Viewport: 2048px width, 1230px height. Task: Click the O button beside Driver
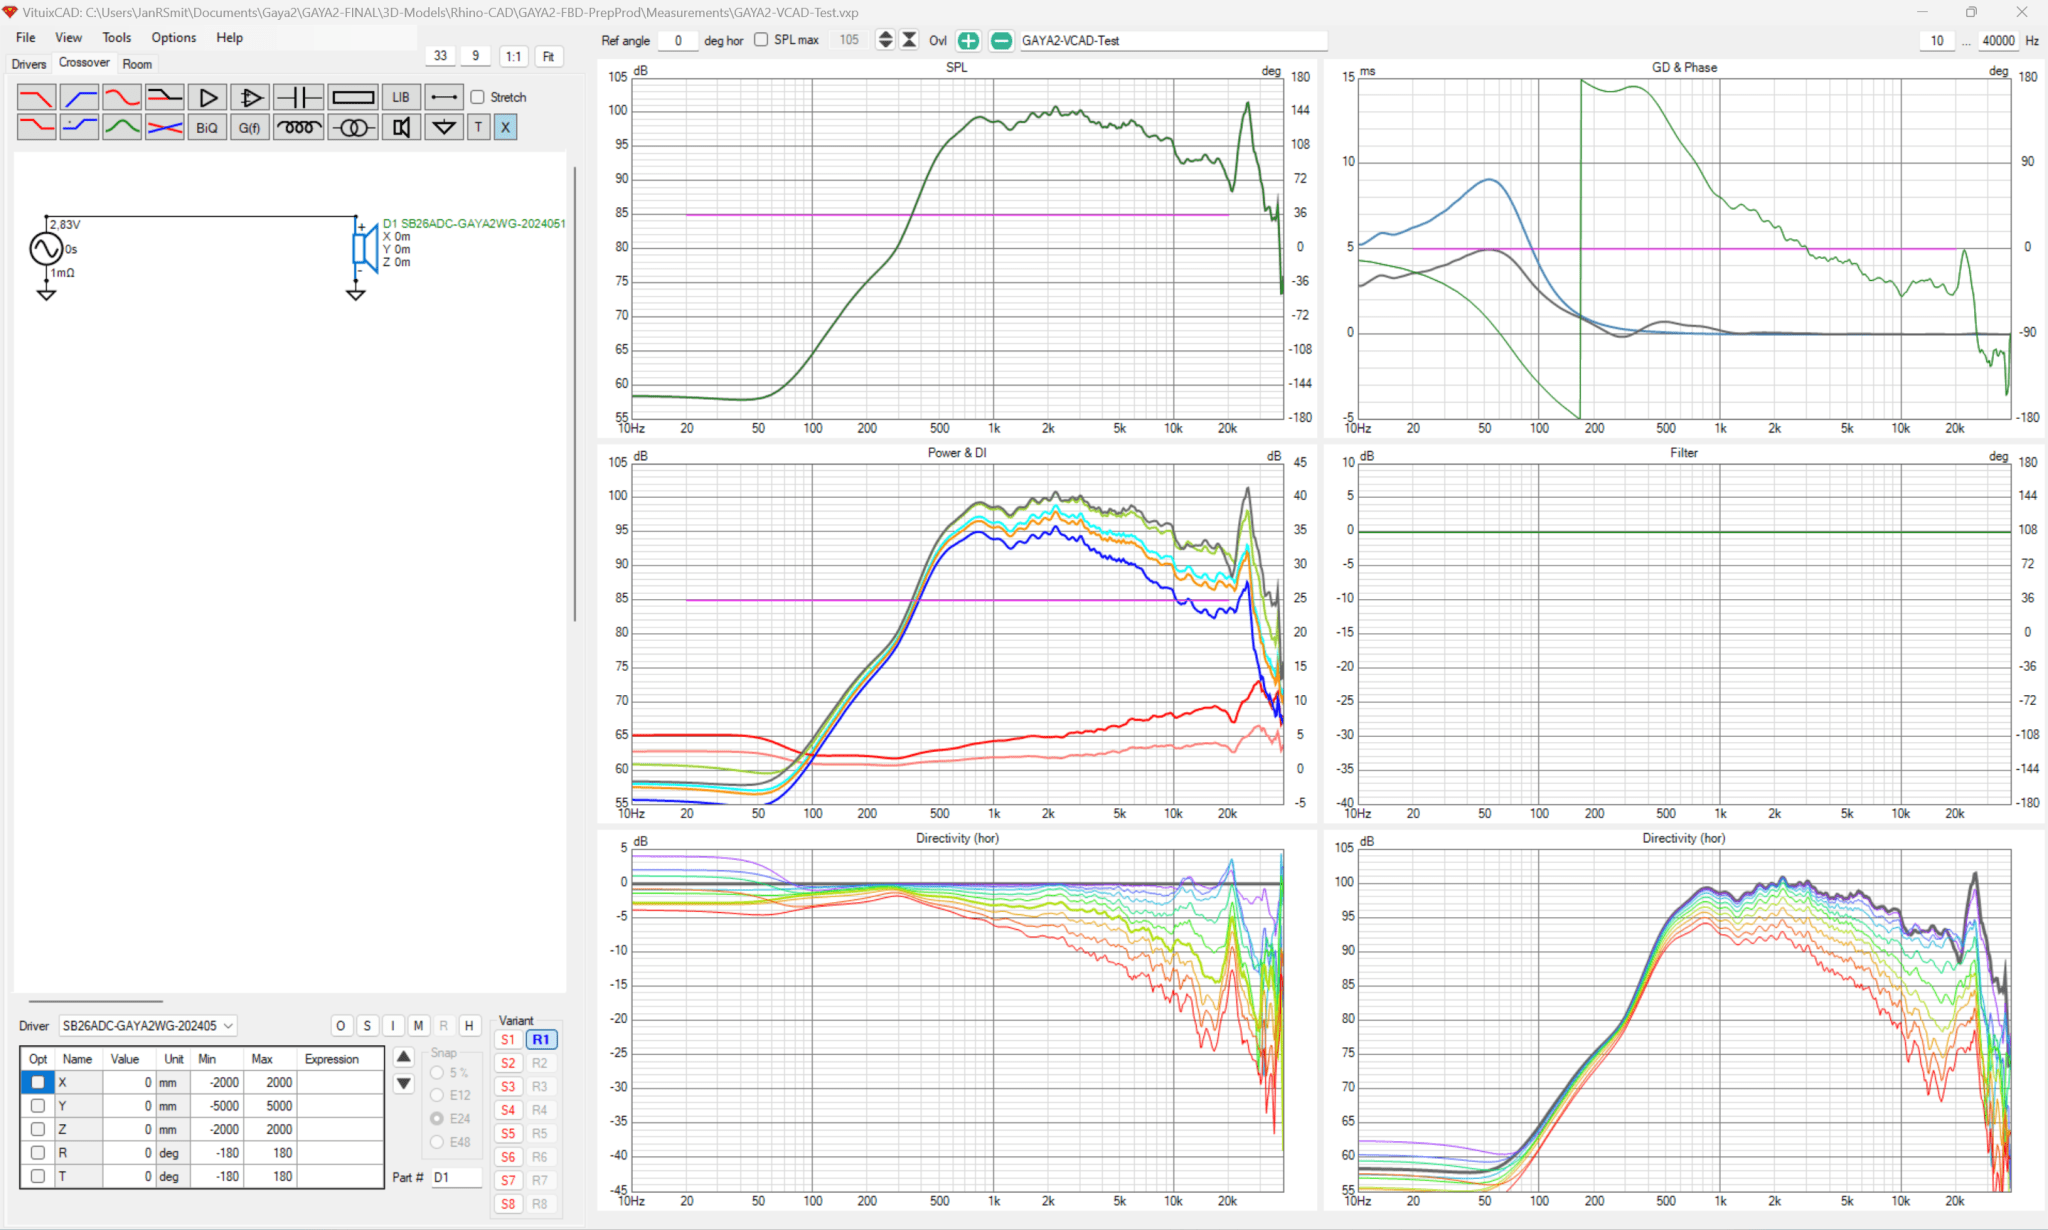[x=341, y=1025]
